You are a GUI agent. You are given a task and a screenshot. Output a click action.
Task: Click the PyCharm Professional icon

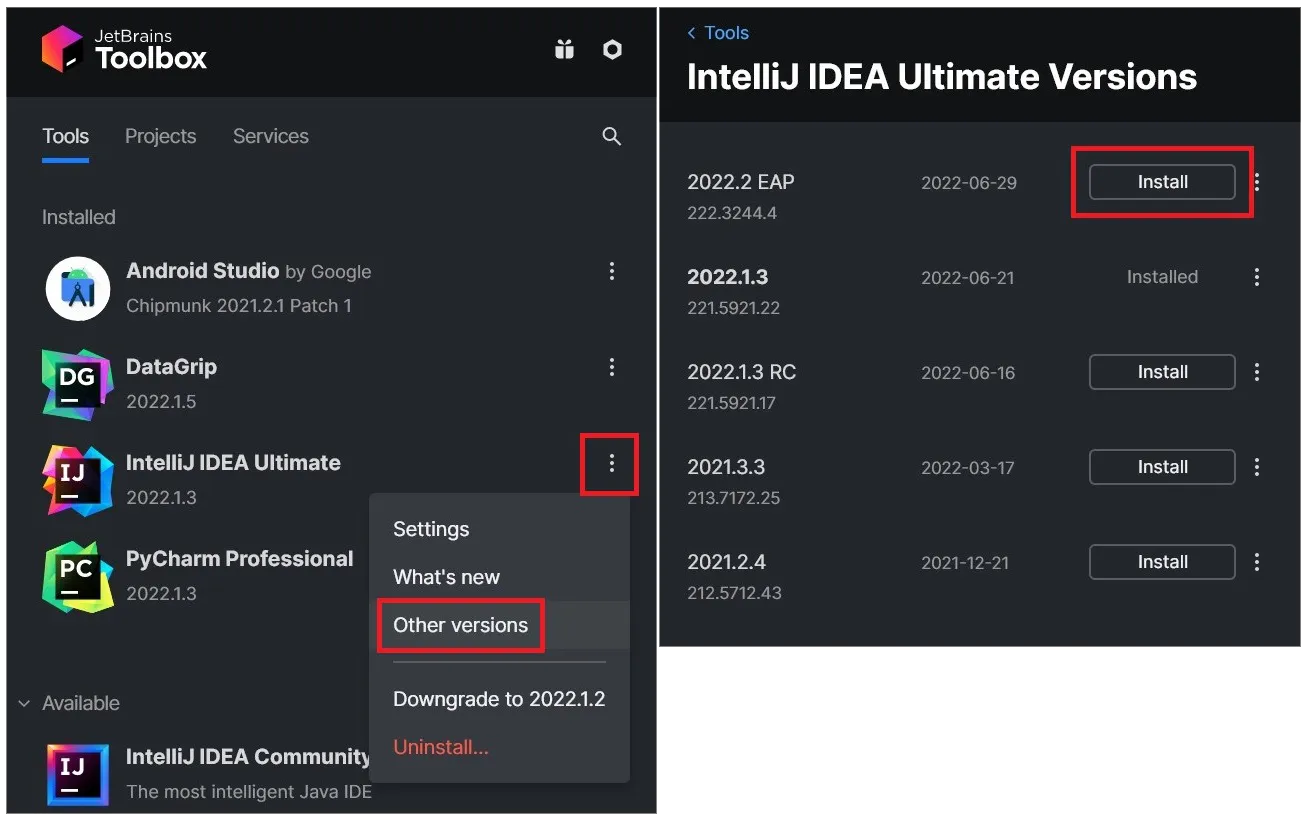pos(77,577)
